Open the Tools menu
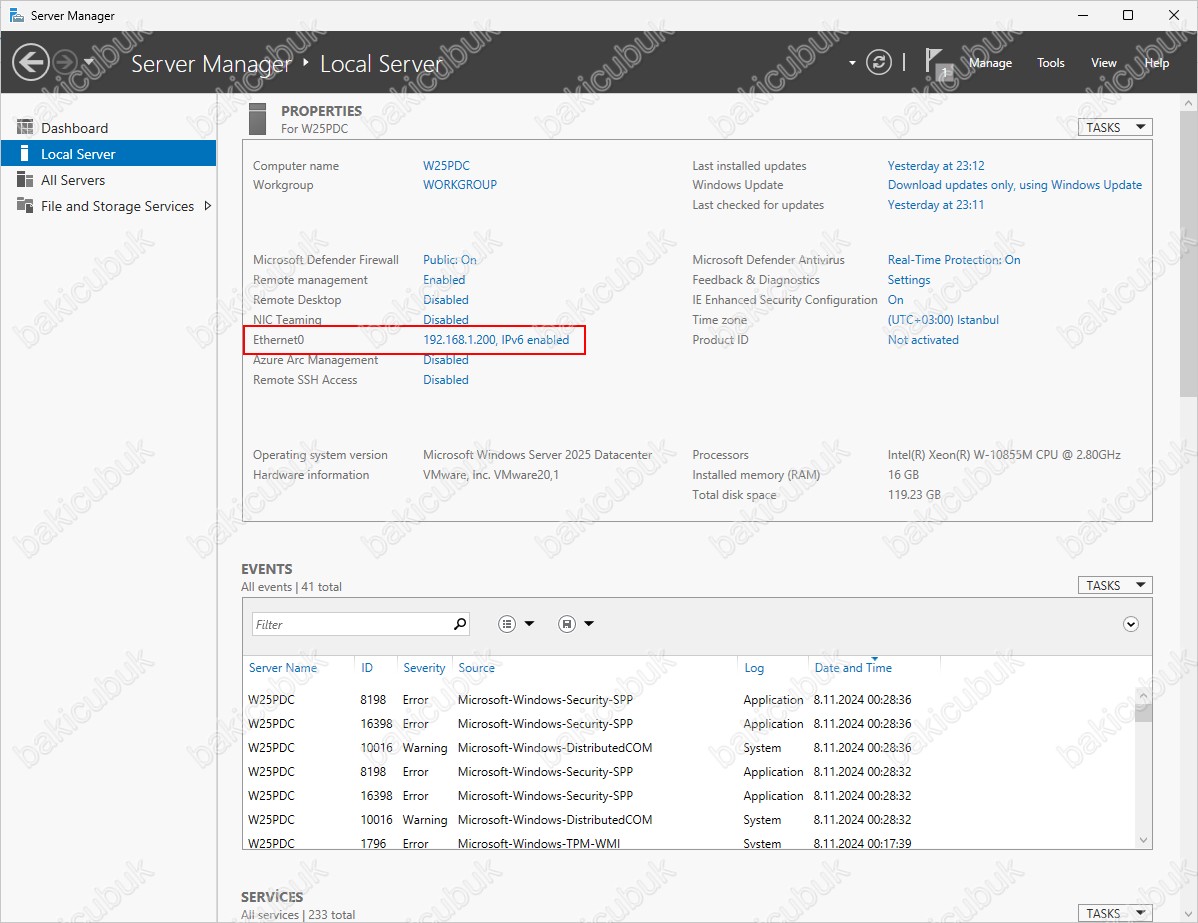1198x923 pixels. tap(1051, 63)
